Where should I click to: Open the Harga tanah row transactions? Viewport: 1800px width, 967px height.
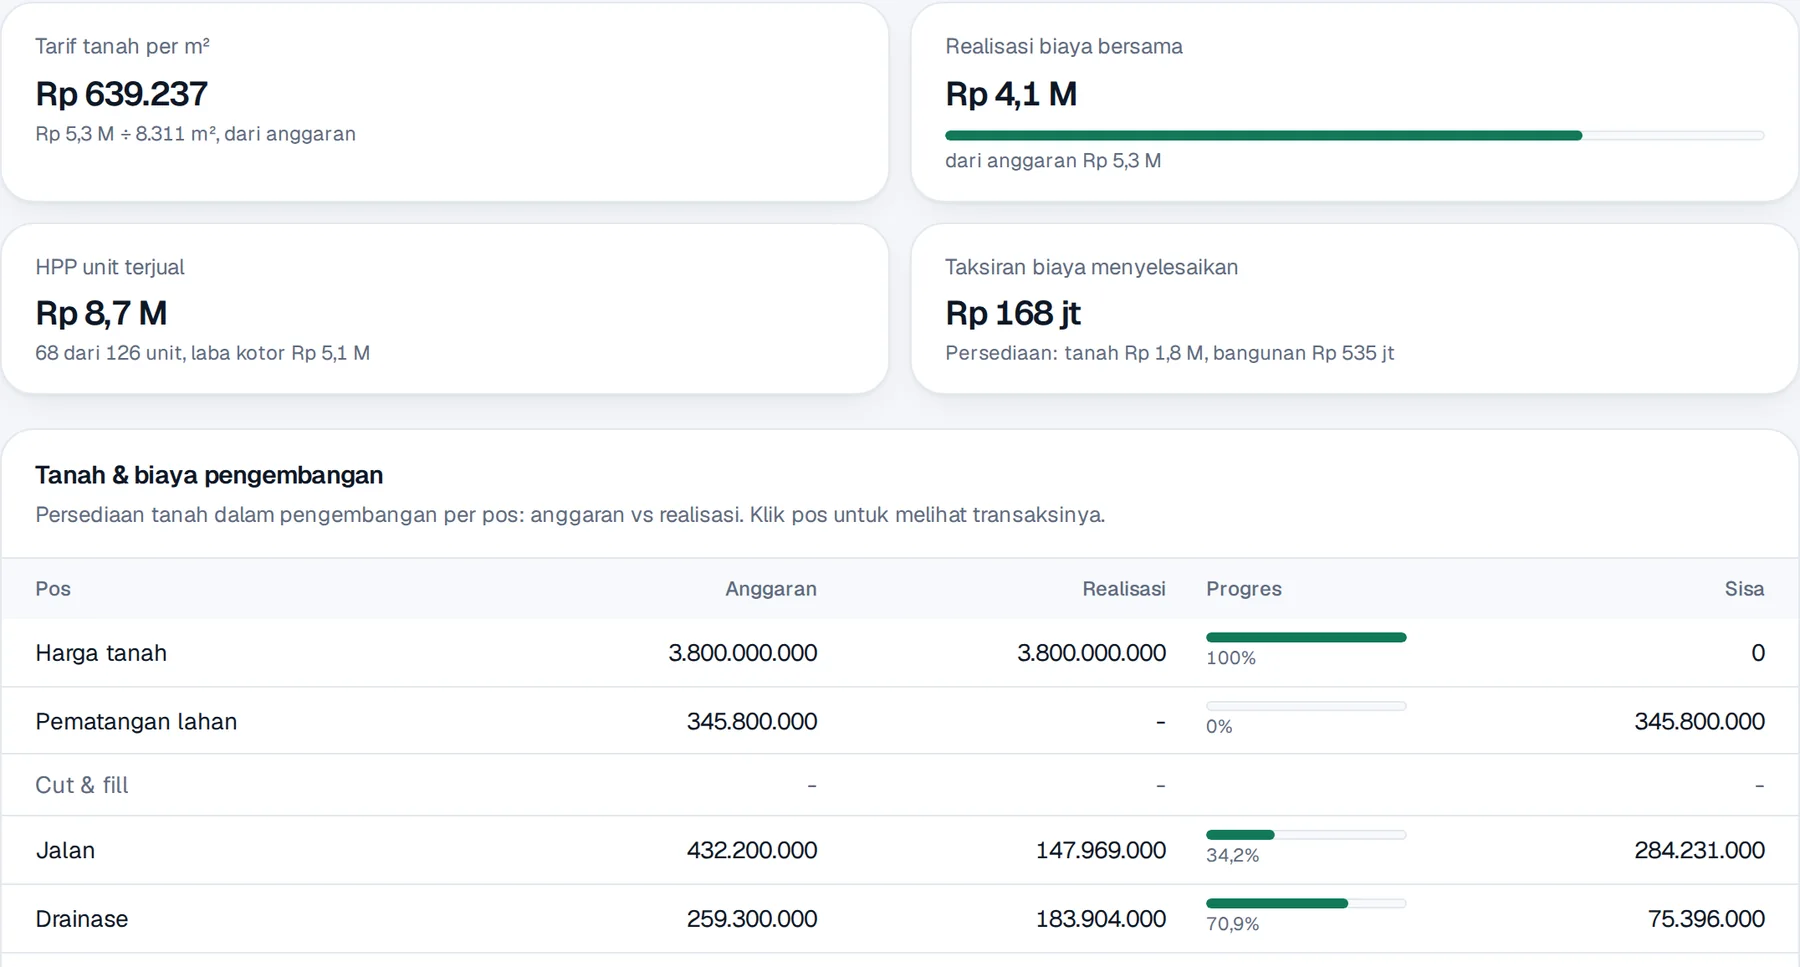tap(900, 653)
